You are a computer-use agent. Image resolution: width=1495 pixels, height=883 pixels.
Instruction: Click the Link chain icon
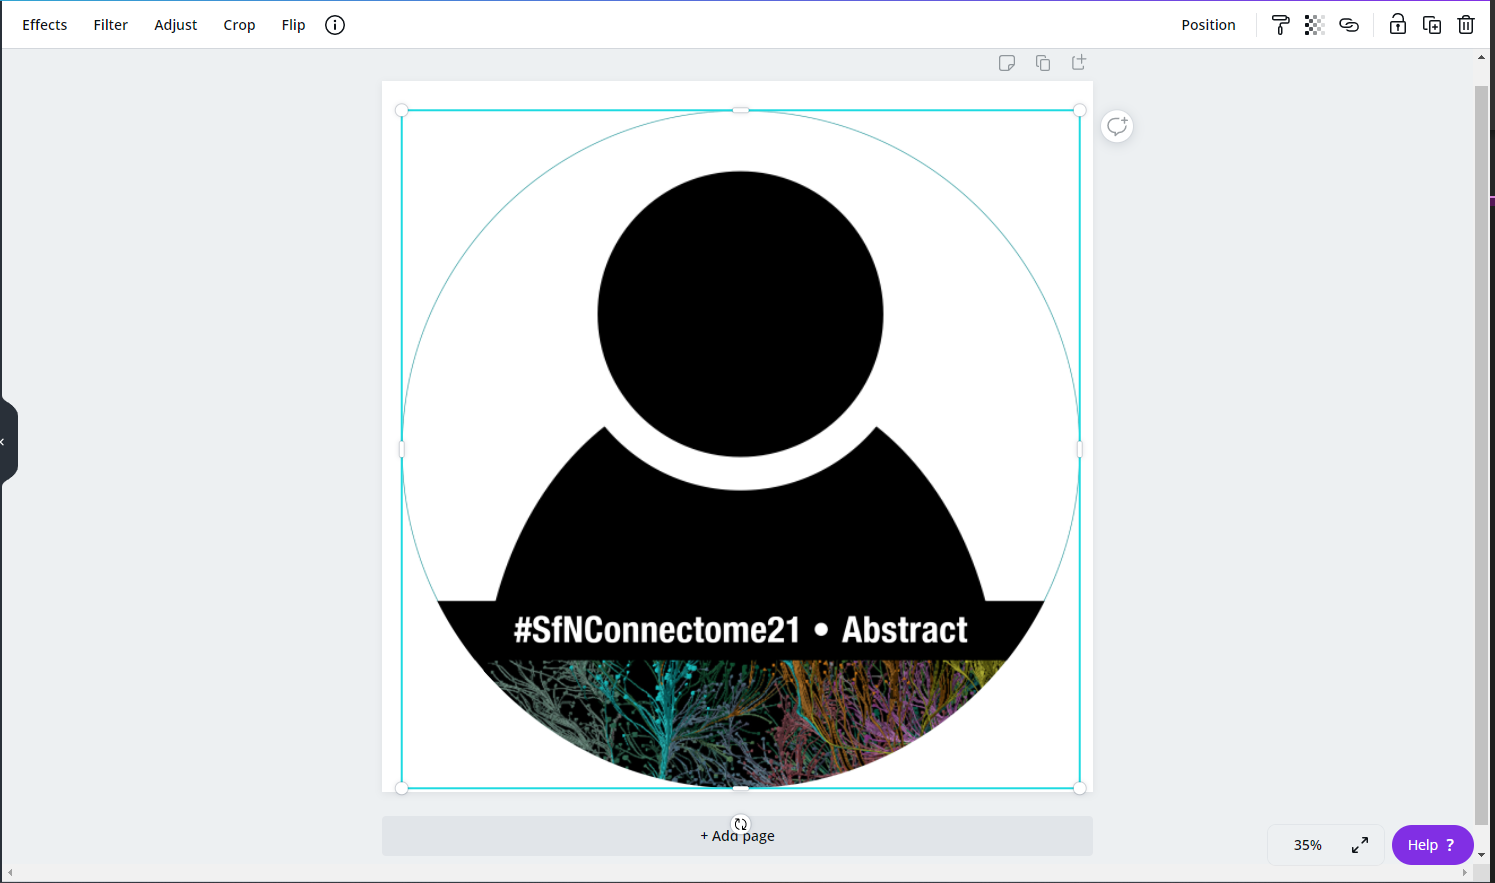coord(1349,25)
